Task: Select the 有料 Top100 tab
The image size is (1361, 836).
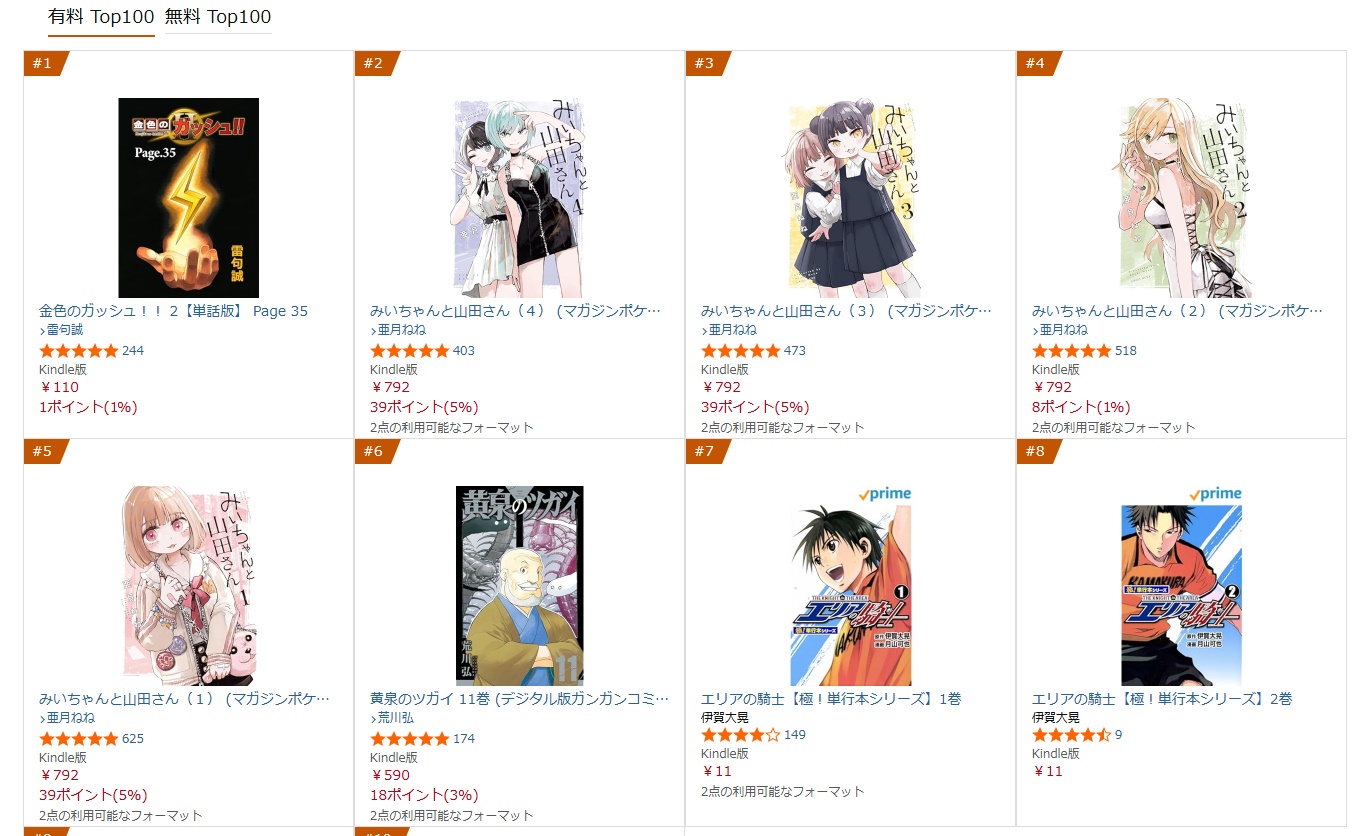Action: 101,17
